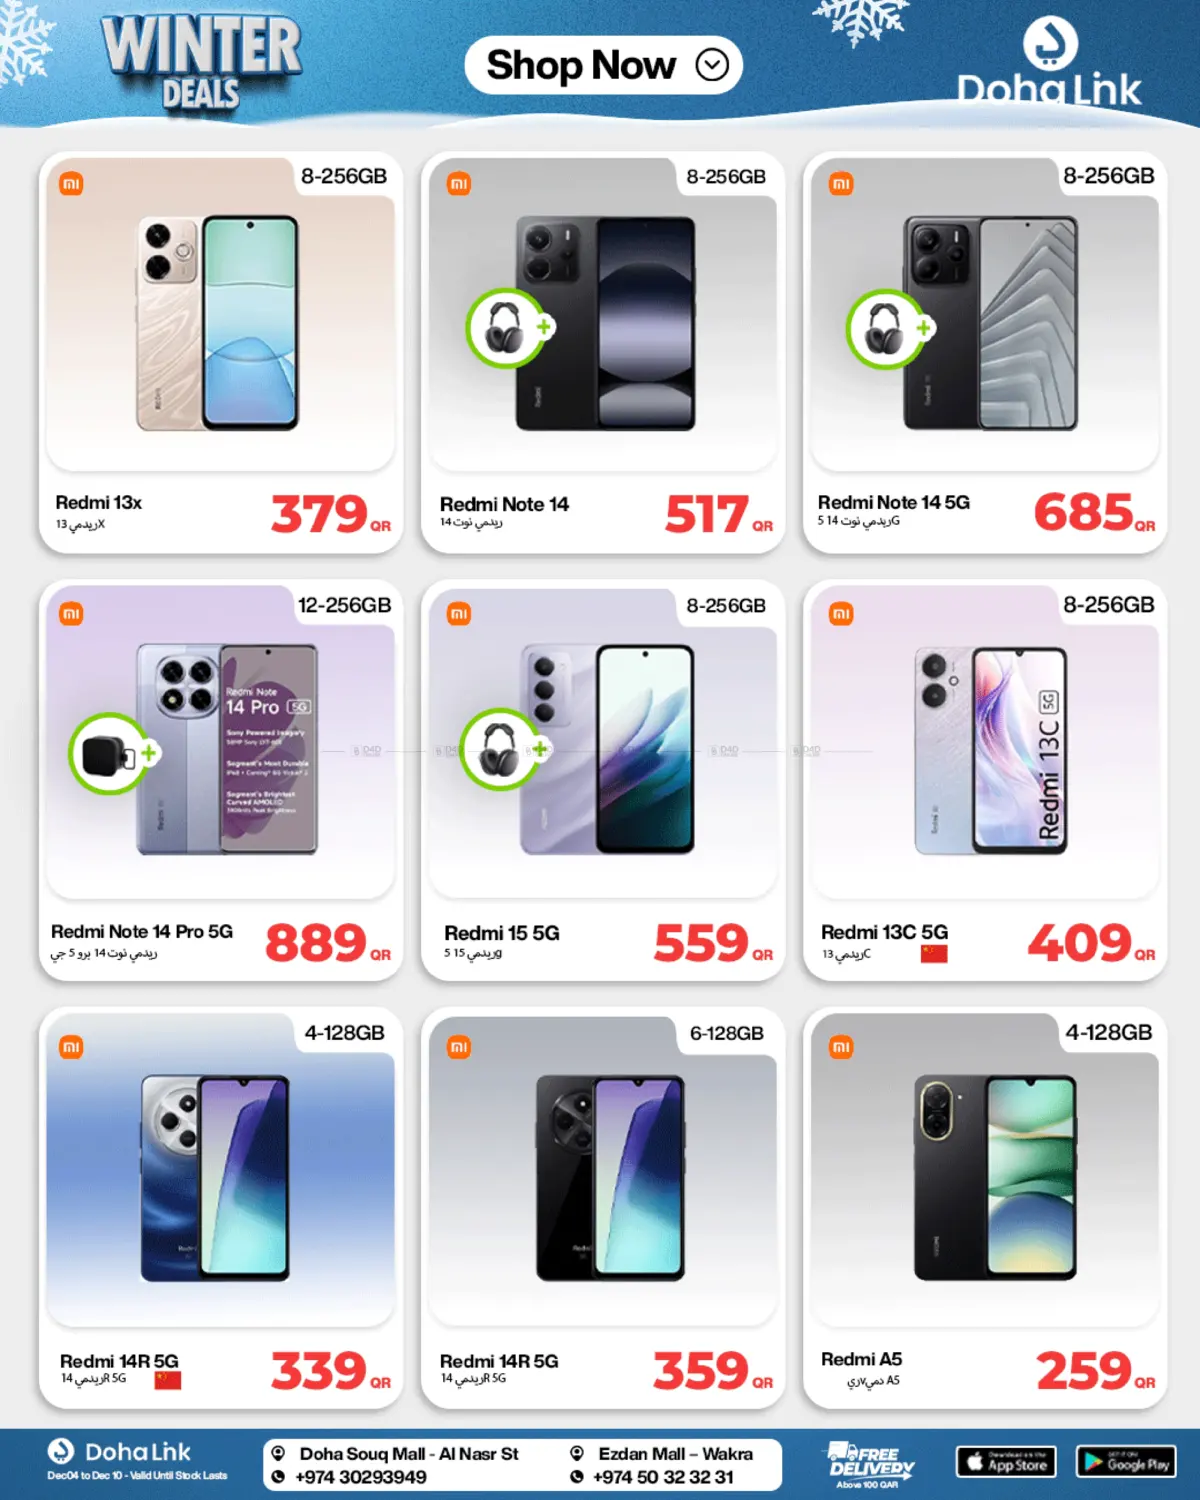Open the App Store download badge
This screenshot has width=1200, height=1500.
point(1006,1462)
